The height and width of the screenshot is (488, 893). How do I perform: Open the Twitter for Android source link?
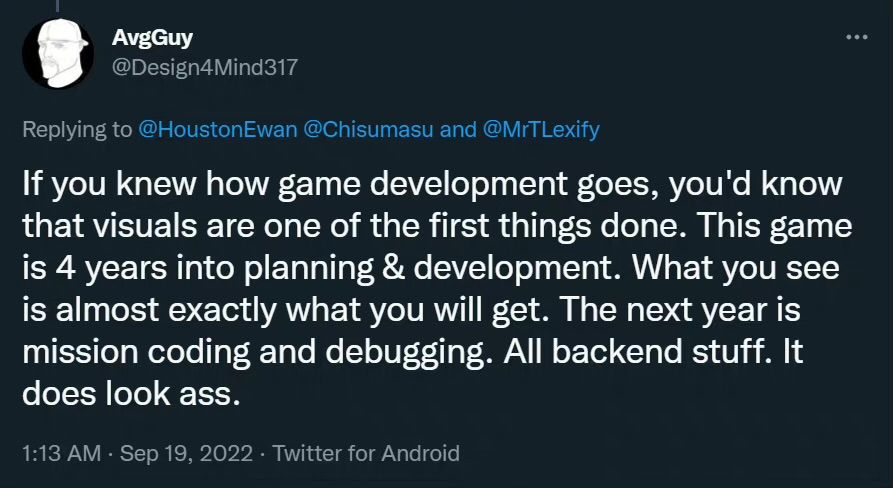coord(366,453)
